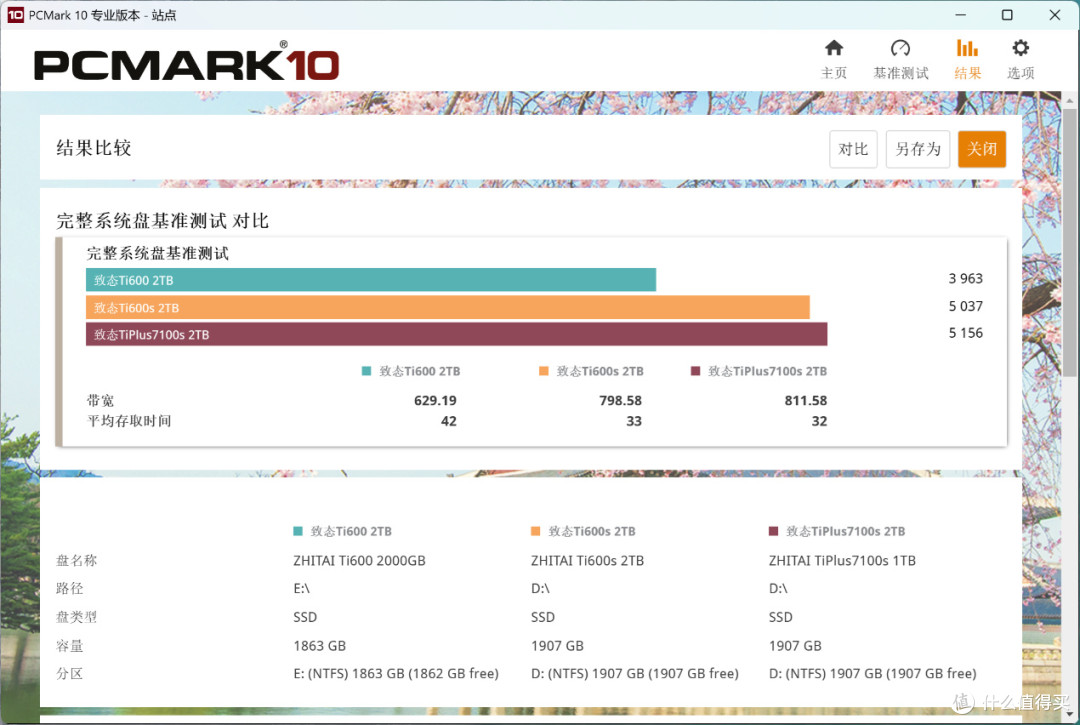Viewport: 1080px width, 725px height.
Task: Click the 选项 tab label
Action: click(1021, 73)
